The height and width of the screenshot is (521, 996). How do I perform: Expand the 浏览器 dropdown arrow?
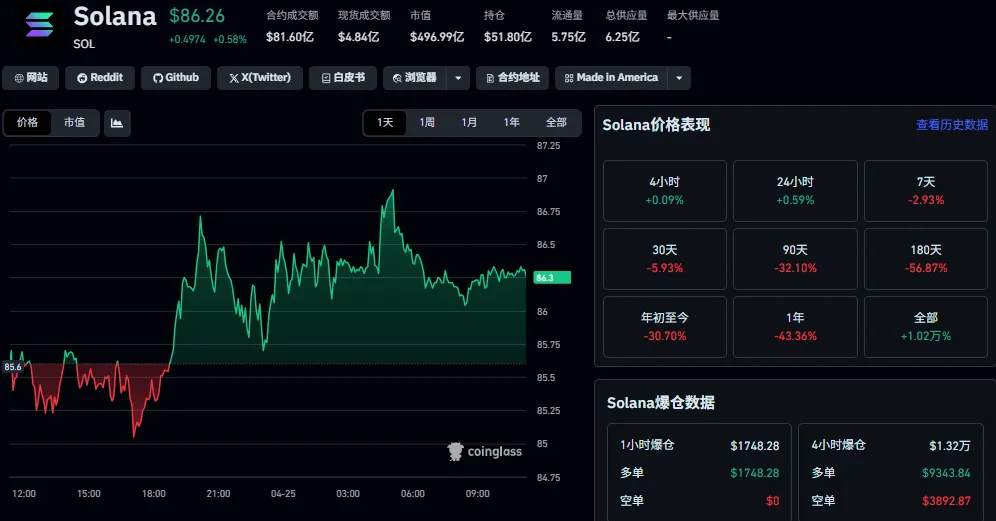[458, 78]
